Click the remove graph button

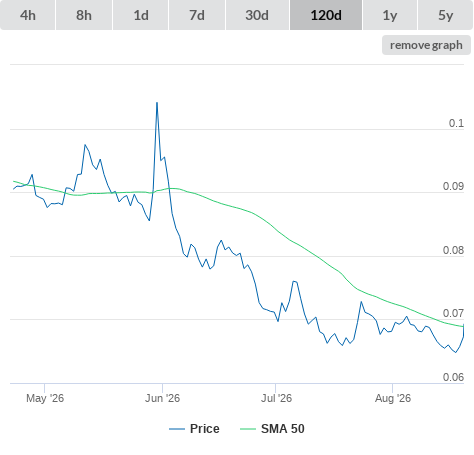tap(426, 45)
